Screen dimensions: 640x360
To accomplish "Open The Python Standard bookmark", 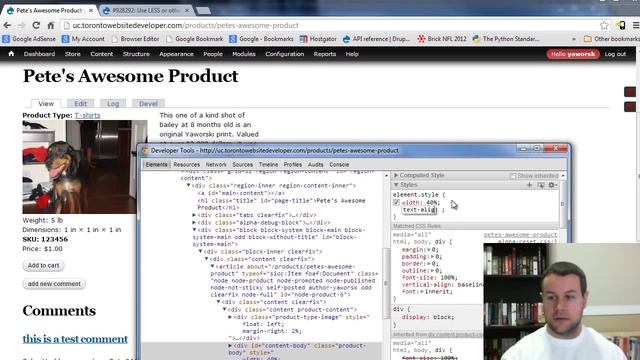I will (506, 39).
